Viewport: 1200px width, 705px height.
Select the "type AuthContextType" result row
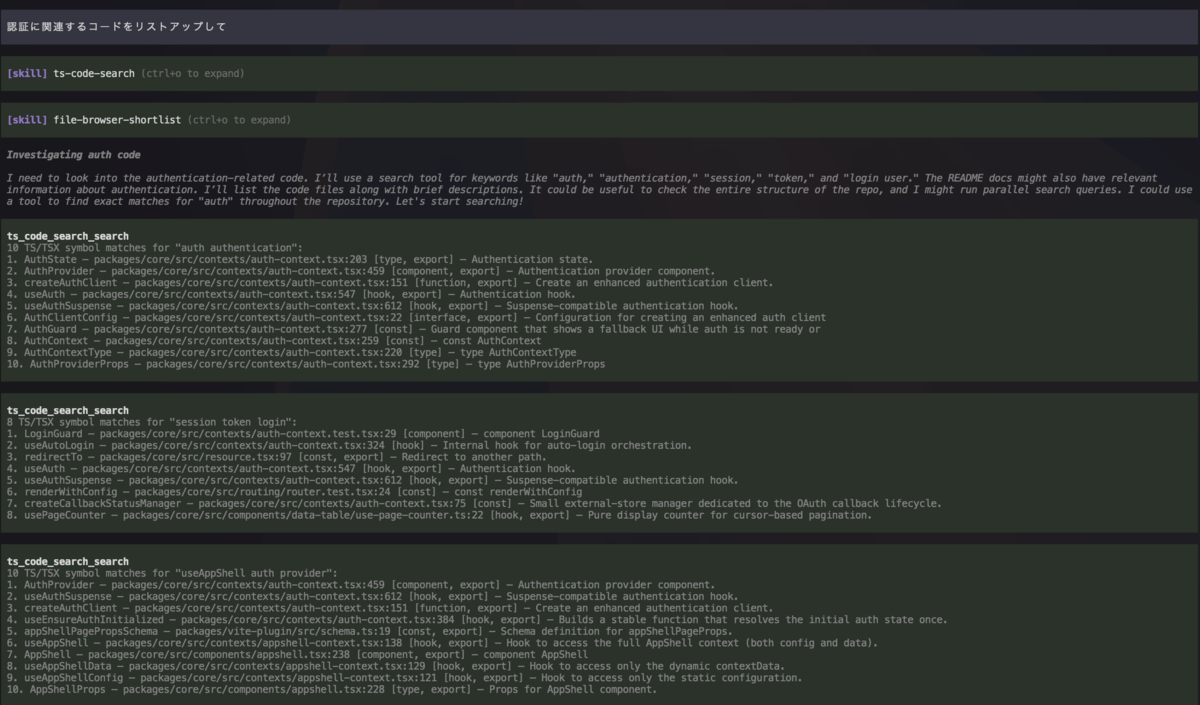(292, 352)
